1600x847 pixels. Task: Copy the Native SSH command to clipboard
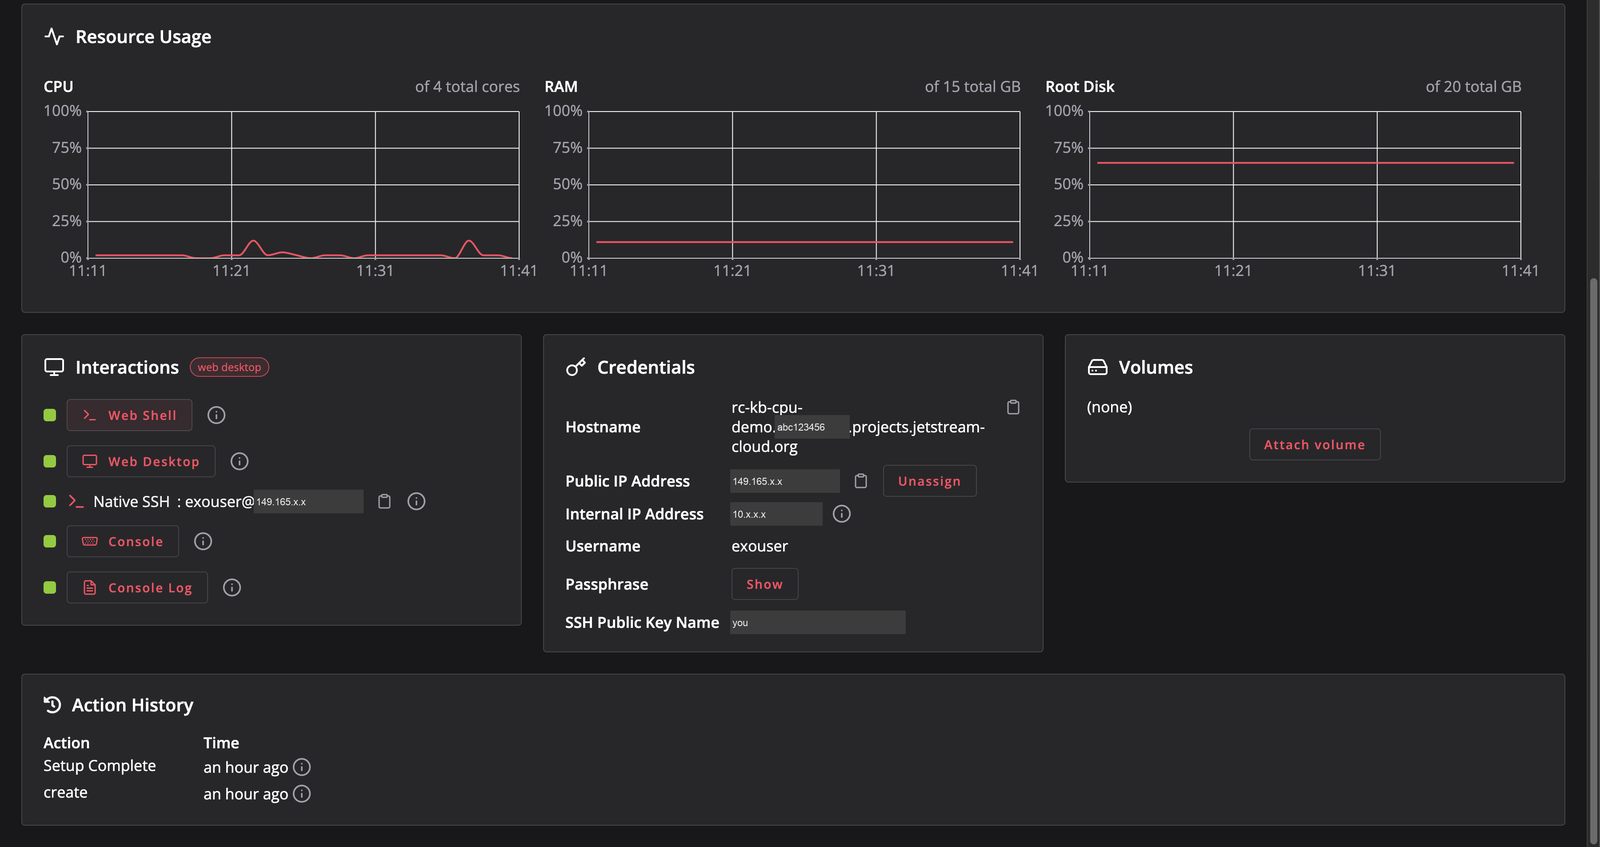pos(384,501)
